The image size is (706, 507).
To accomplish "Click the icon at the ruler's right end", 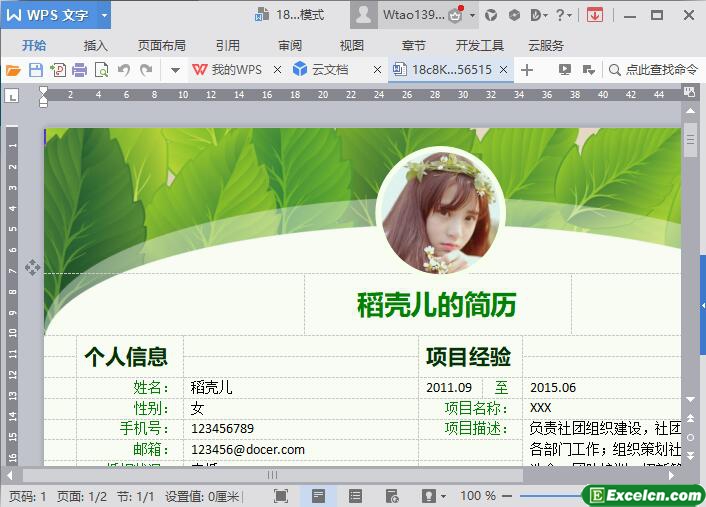I will coord(689,92).
